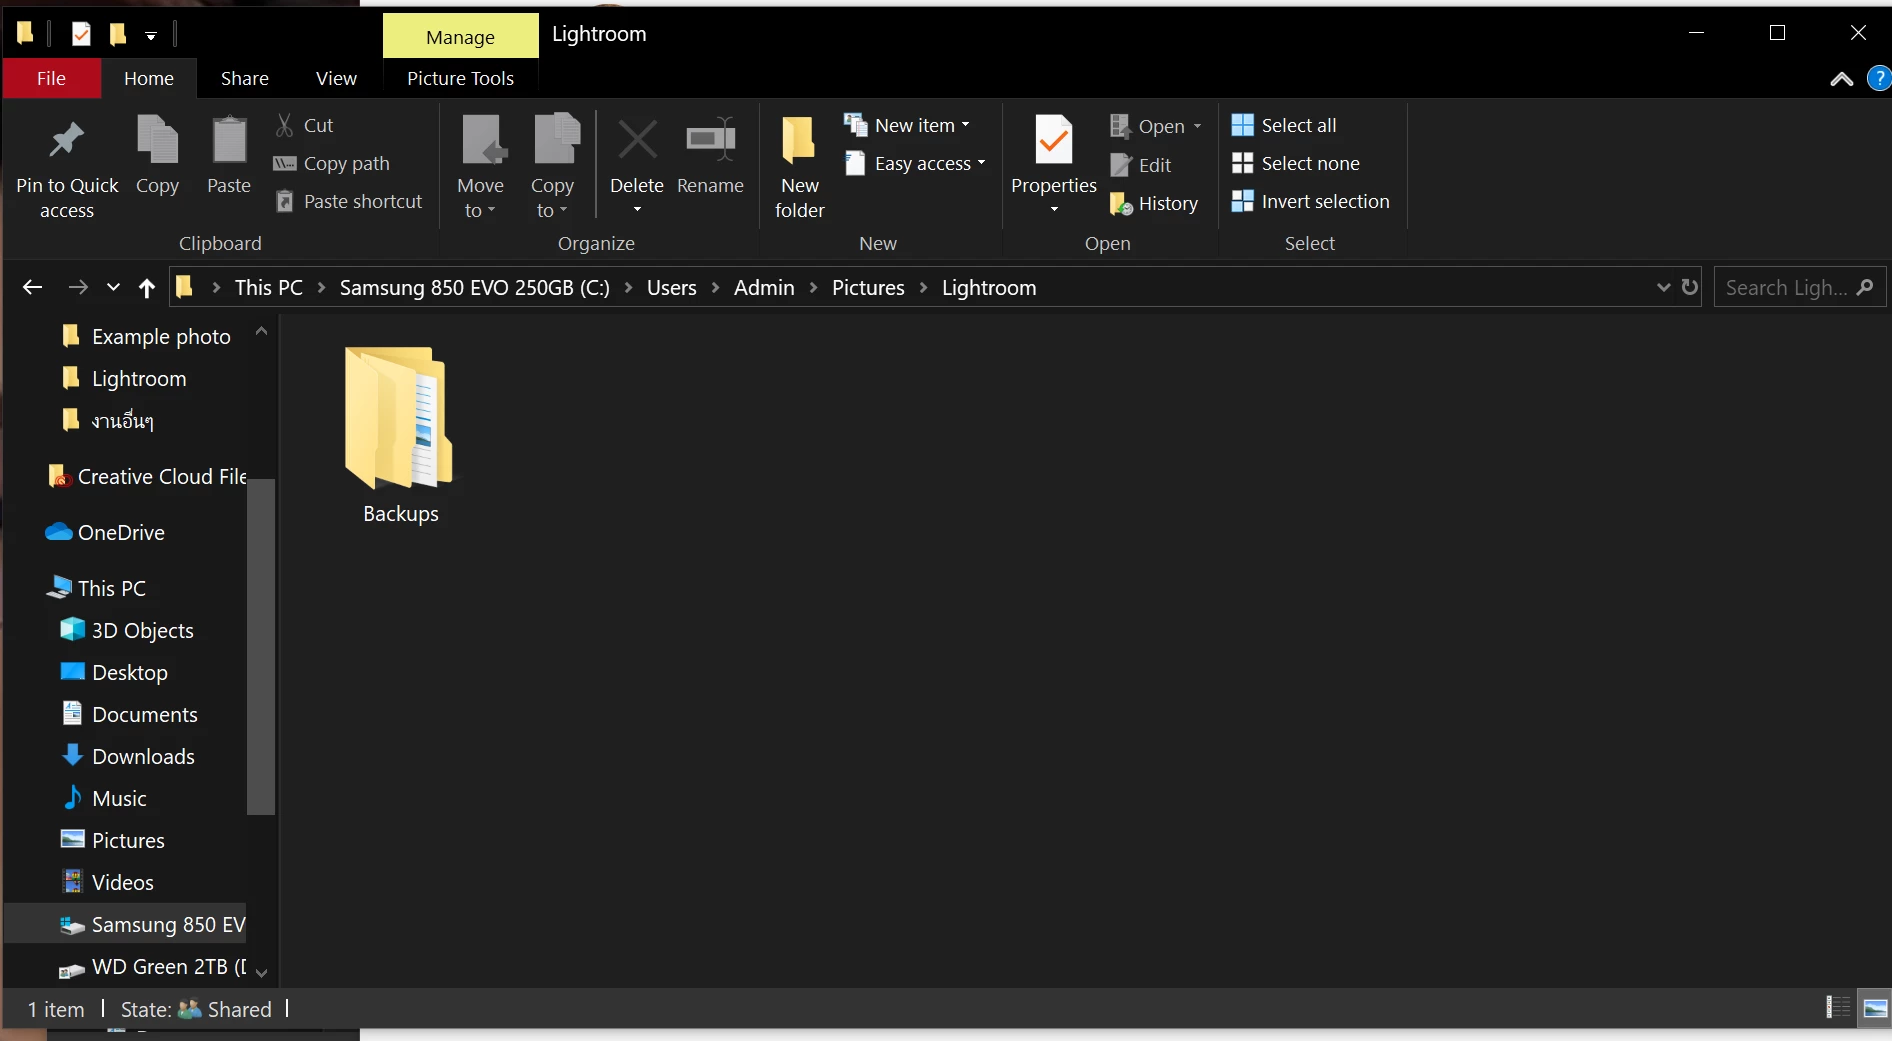Screen dimensions: 1892x1041
Task: Open Example photo in the sidebar
Action: tap(146, 336)
